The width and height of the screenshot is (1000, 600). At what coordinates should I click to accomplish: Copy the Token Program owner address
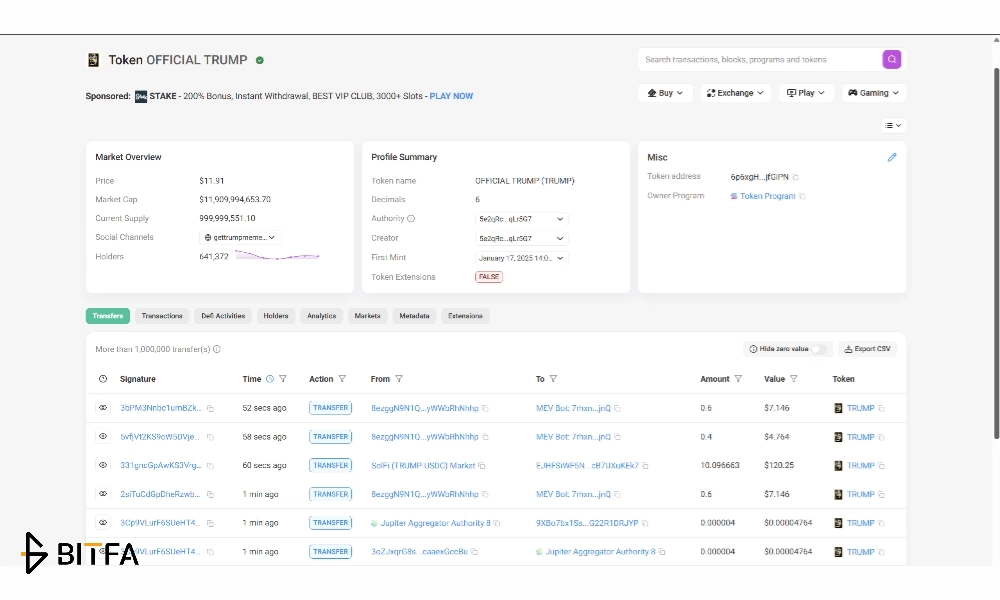tap(802, 196)
